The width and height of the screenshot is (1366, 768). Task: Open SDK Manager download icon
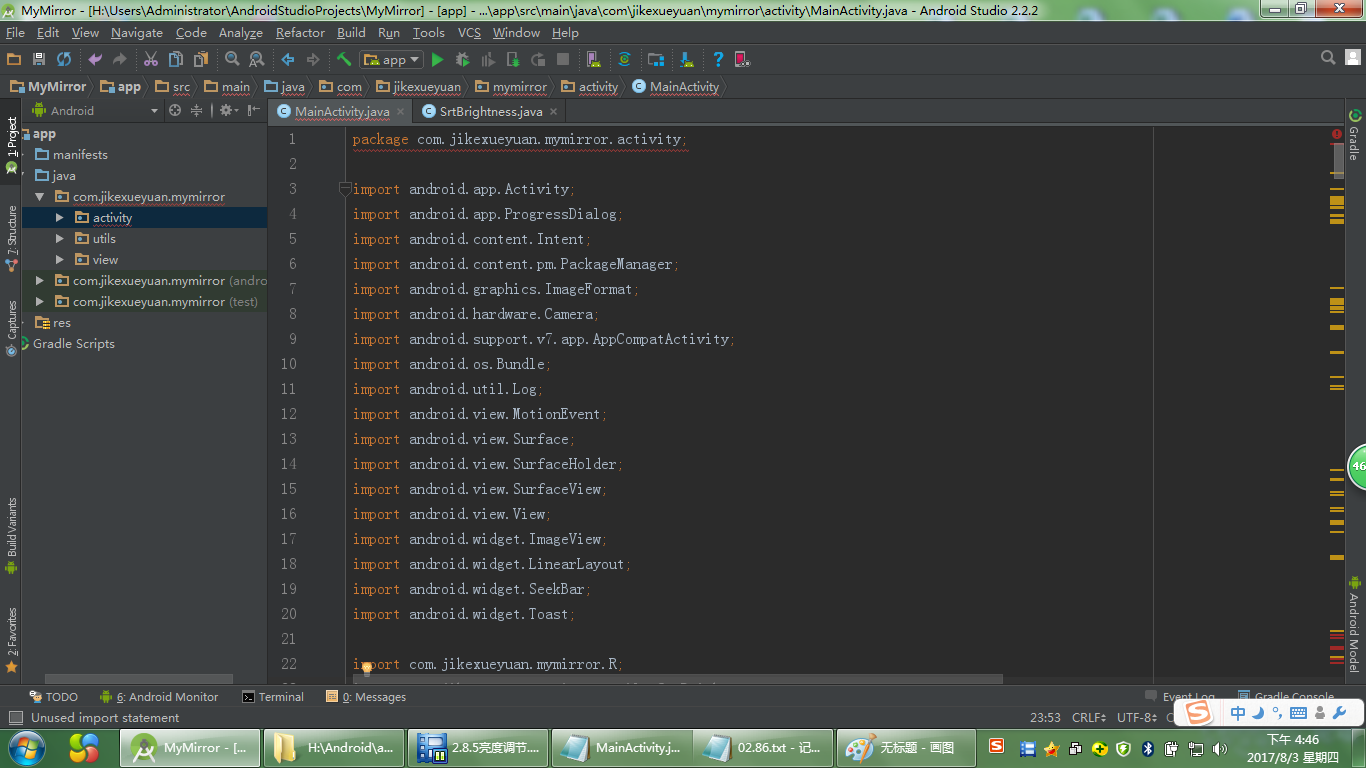(x=687, y=60)
